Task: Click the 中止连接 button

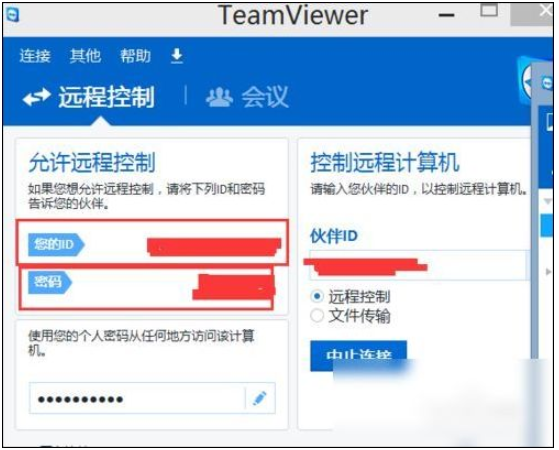Action: (358, 355)
